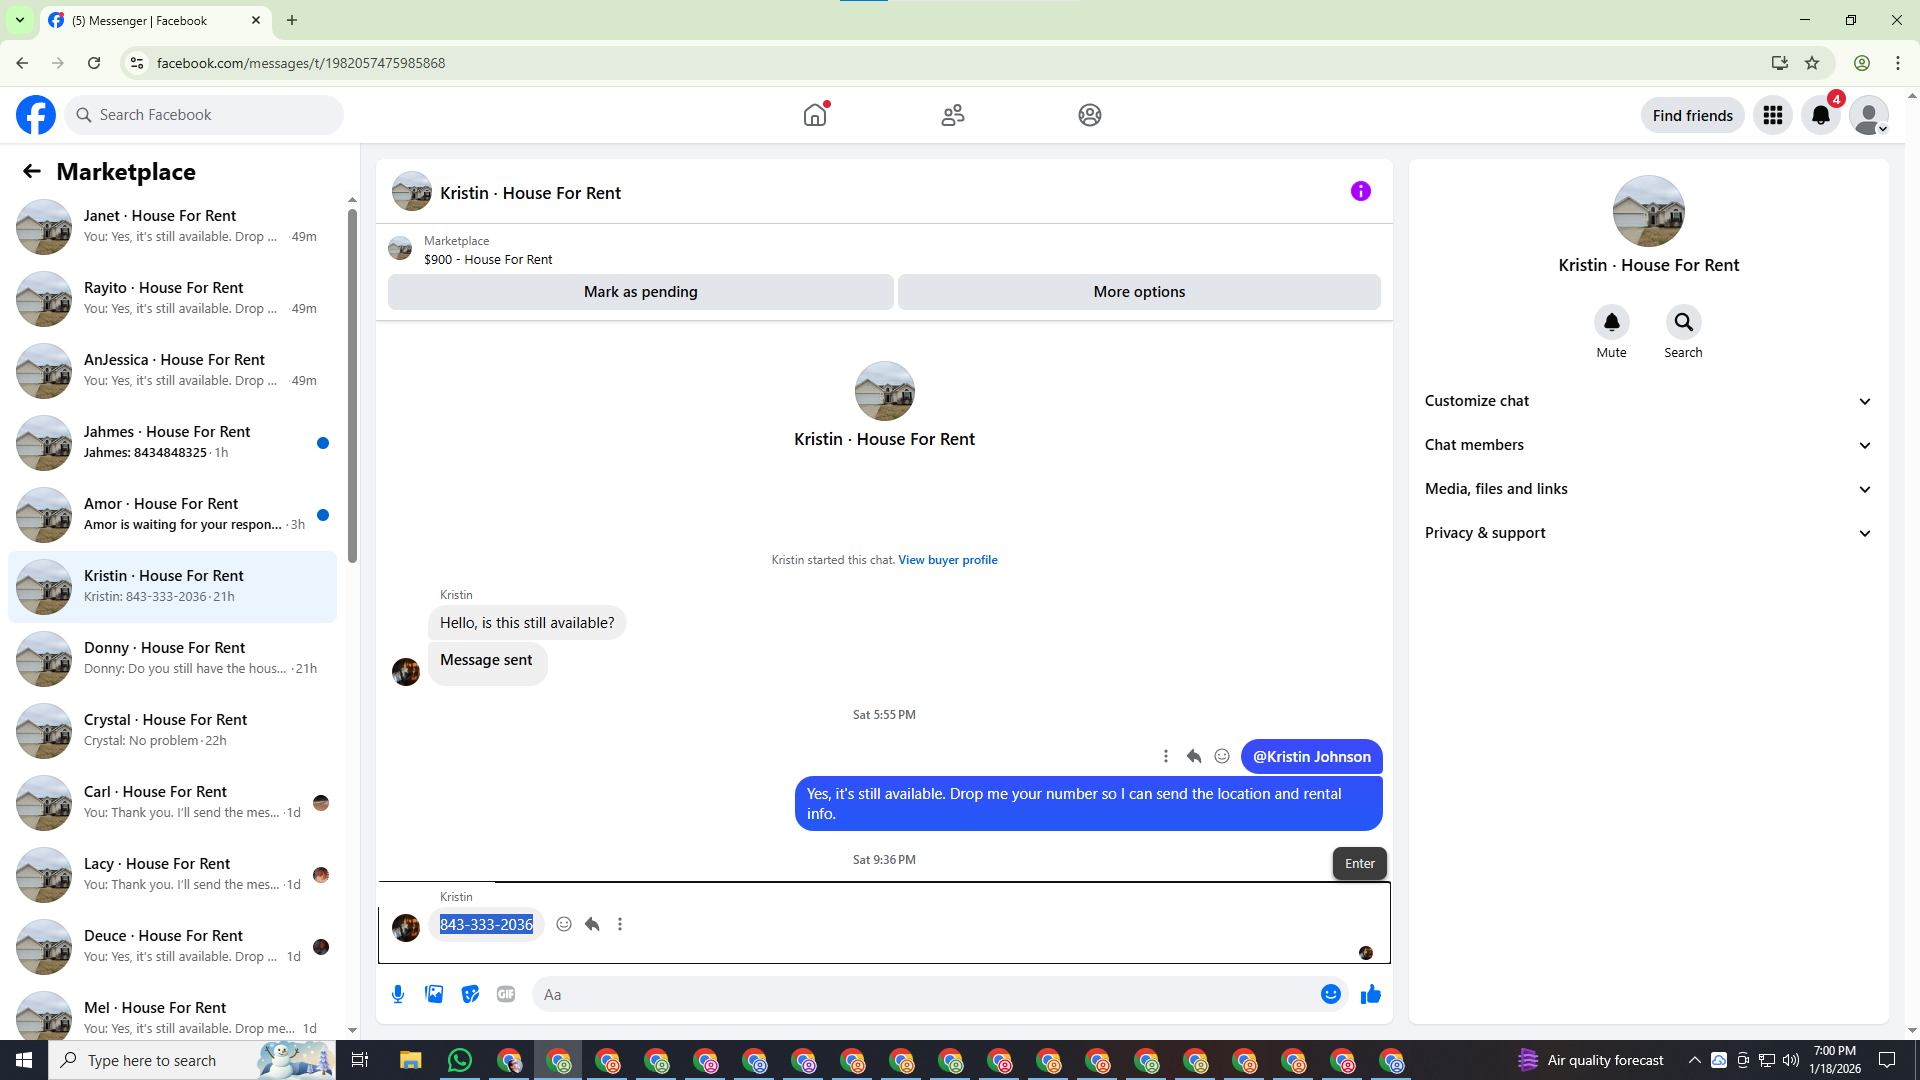The image size is (1920, 1080).
Task: Open Facebook notifications bell
Action: [1820, 115]
